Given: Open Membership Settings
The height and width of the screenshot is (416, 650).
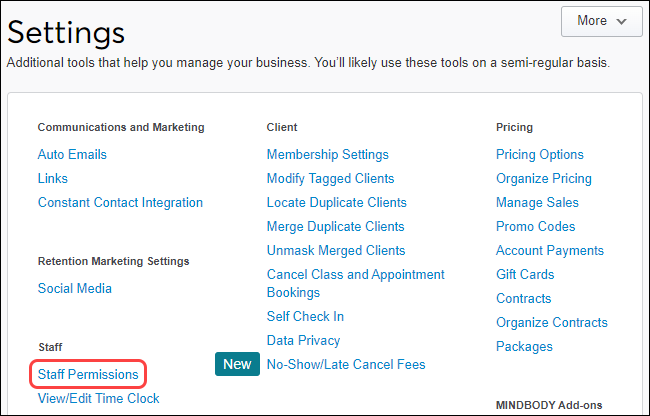Looking at the screenshot, I should point(327,155).
